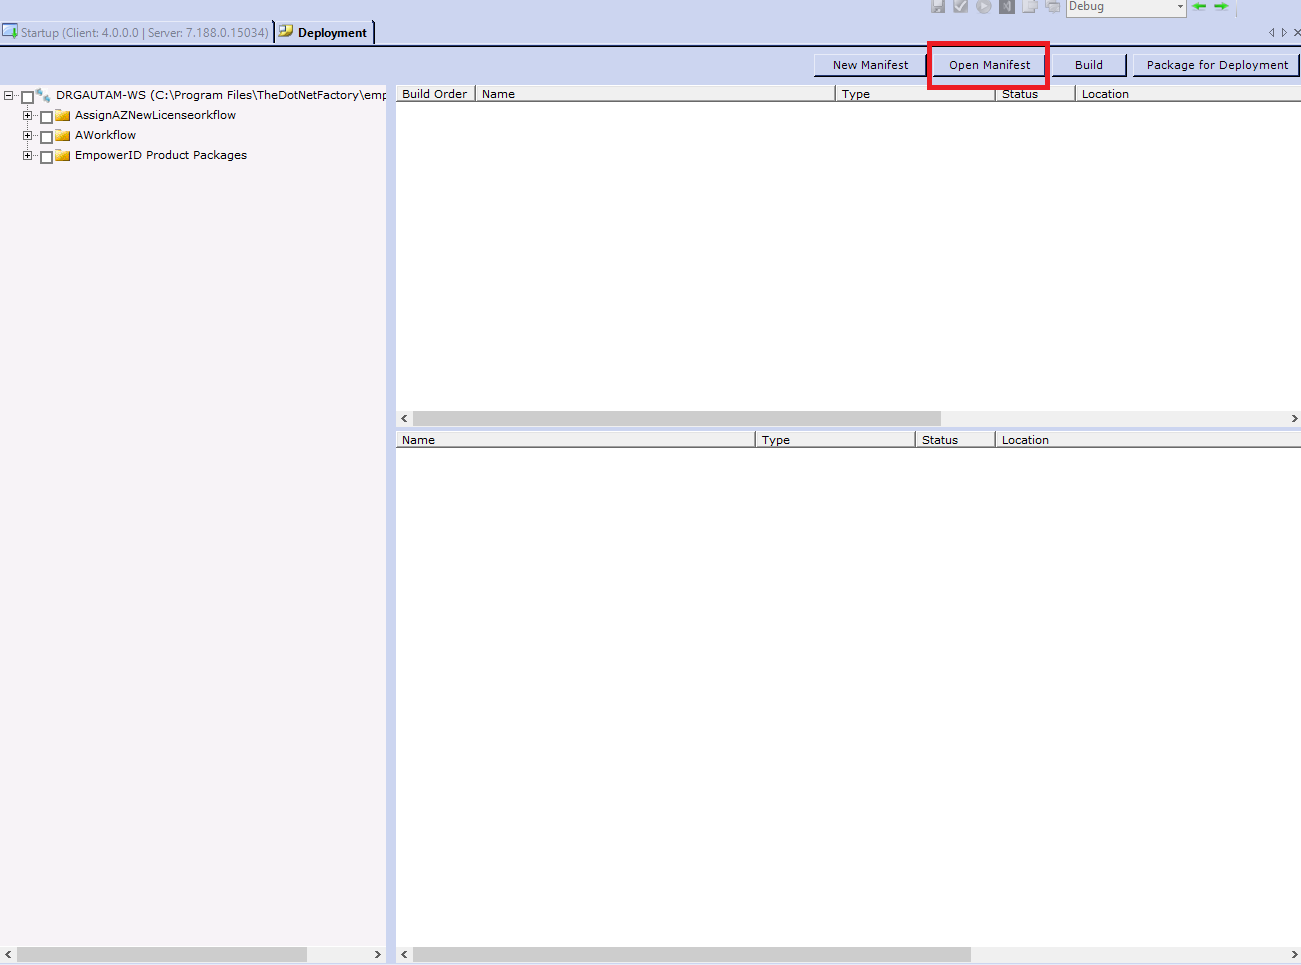The image size is (1301, 965).
Task: Collapse the DRGAUTAM-WS root node
Action: [8, 94]
